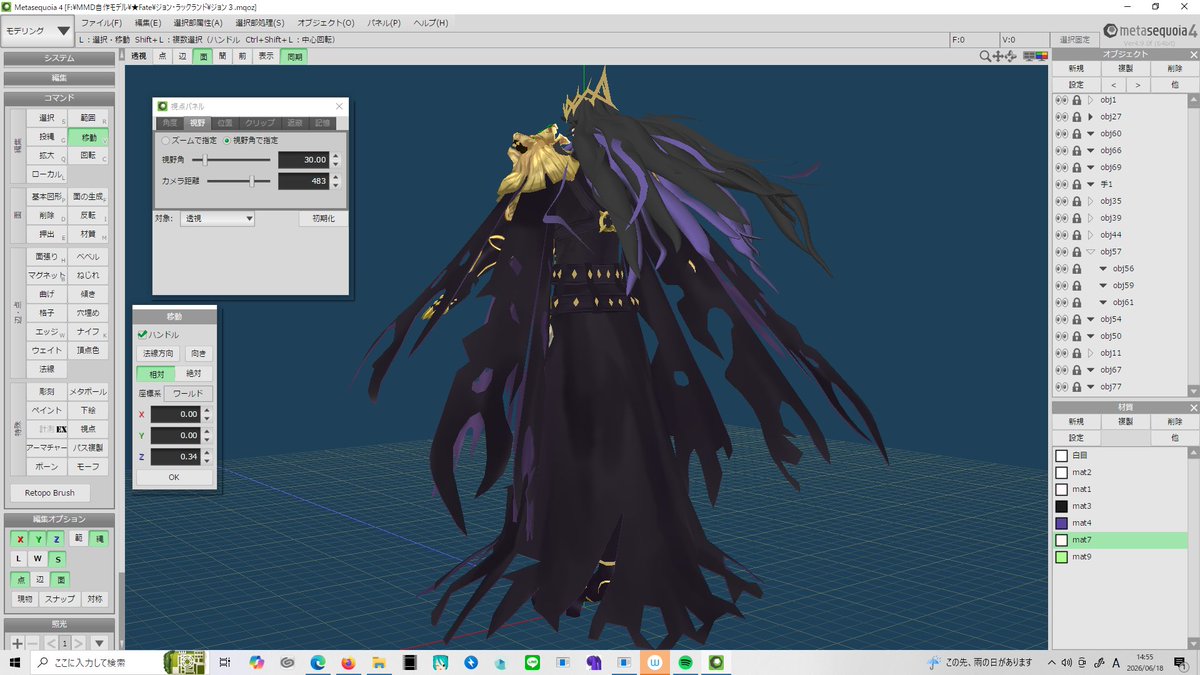The height and width of the screenshot is (675, 1200).
Task: Select the マグネット magnet command
Action: tap(46, 275)
